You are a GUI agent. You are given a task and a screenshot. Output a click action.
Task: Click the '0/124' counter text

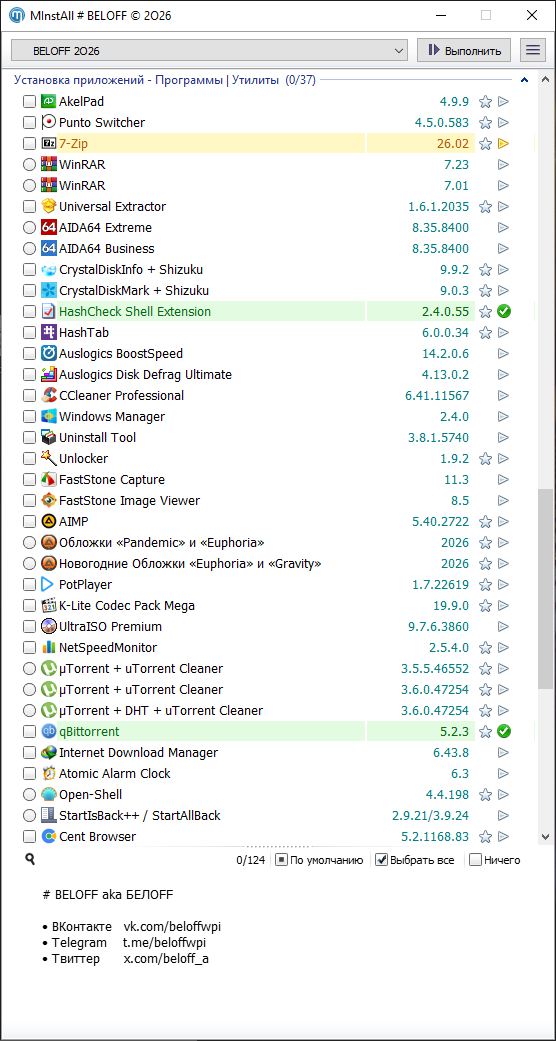(x=251, y=860)
